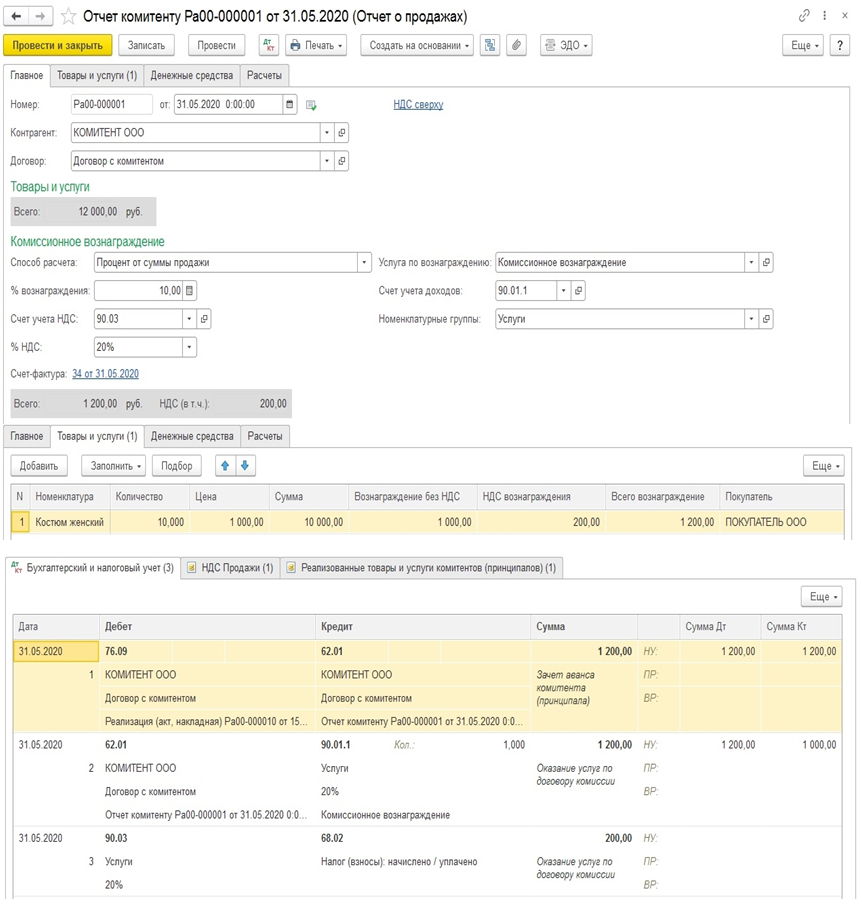Open НДС Продажи (1) register tab
This screenshot has width=862, height=904.
click(x=231, y=568)
